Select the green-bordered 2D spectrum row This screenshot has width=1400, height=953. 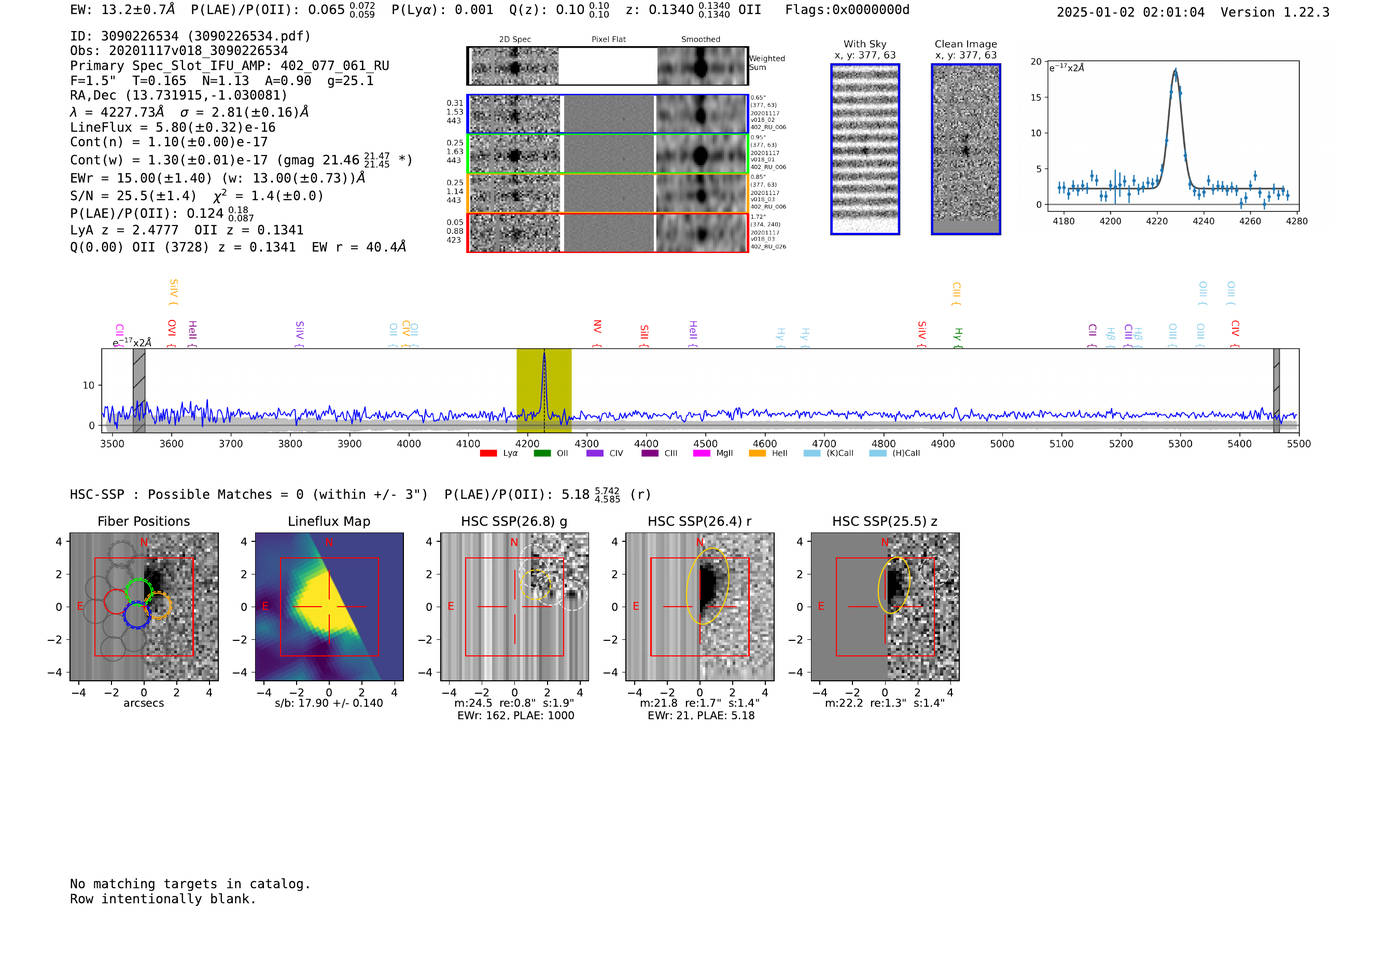pos(608,154)
